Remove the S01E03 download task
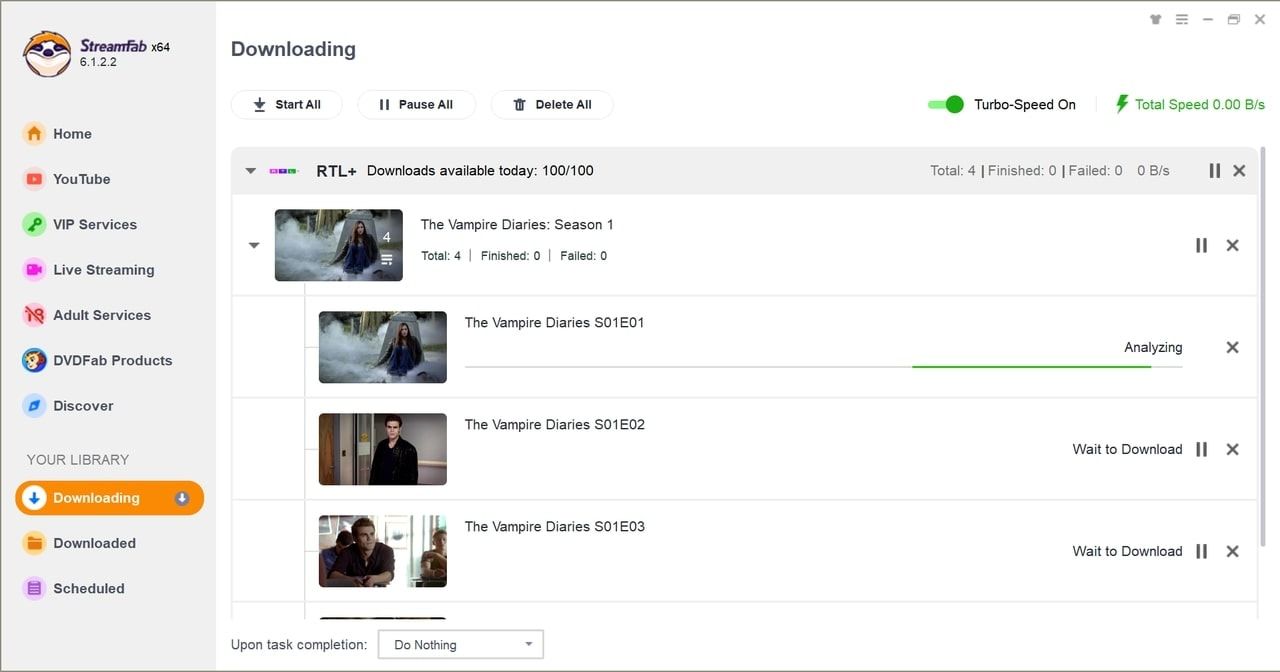The width and height of the screenshot is (1280, 672). [1232, 551]
